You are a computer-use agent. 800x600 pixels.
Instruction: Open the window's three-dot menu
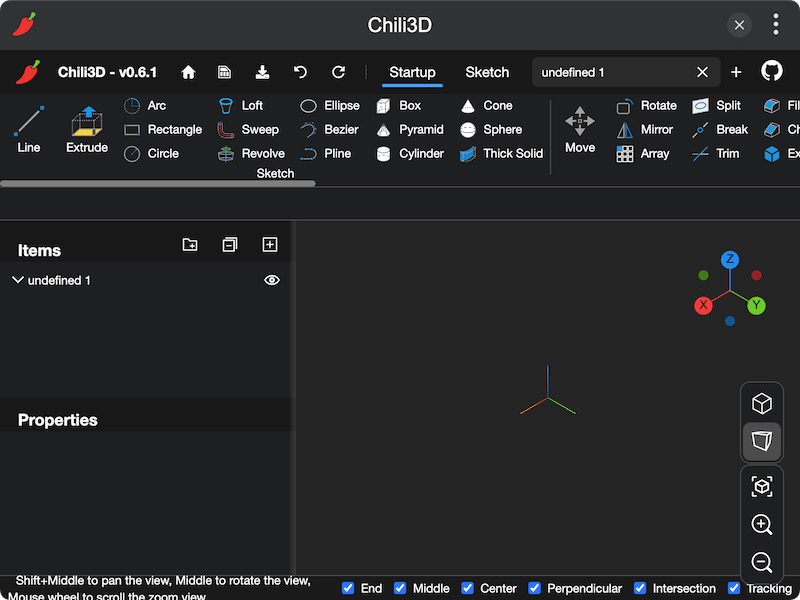(x=776, y=24)
